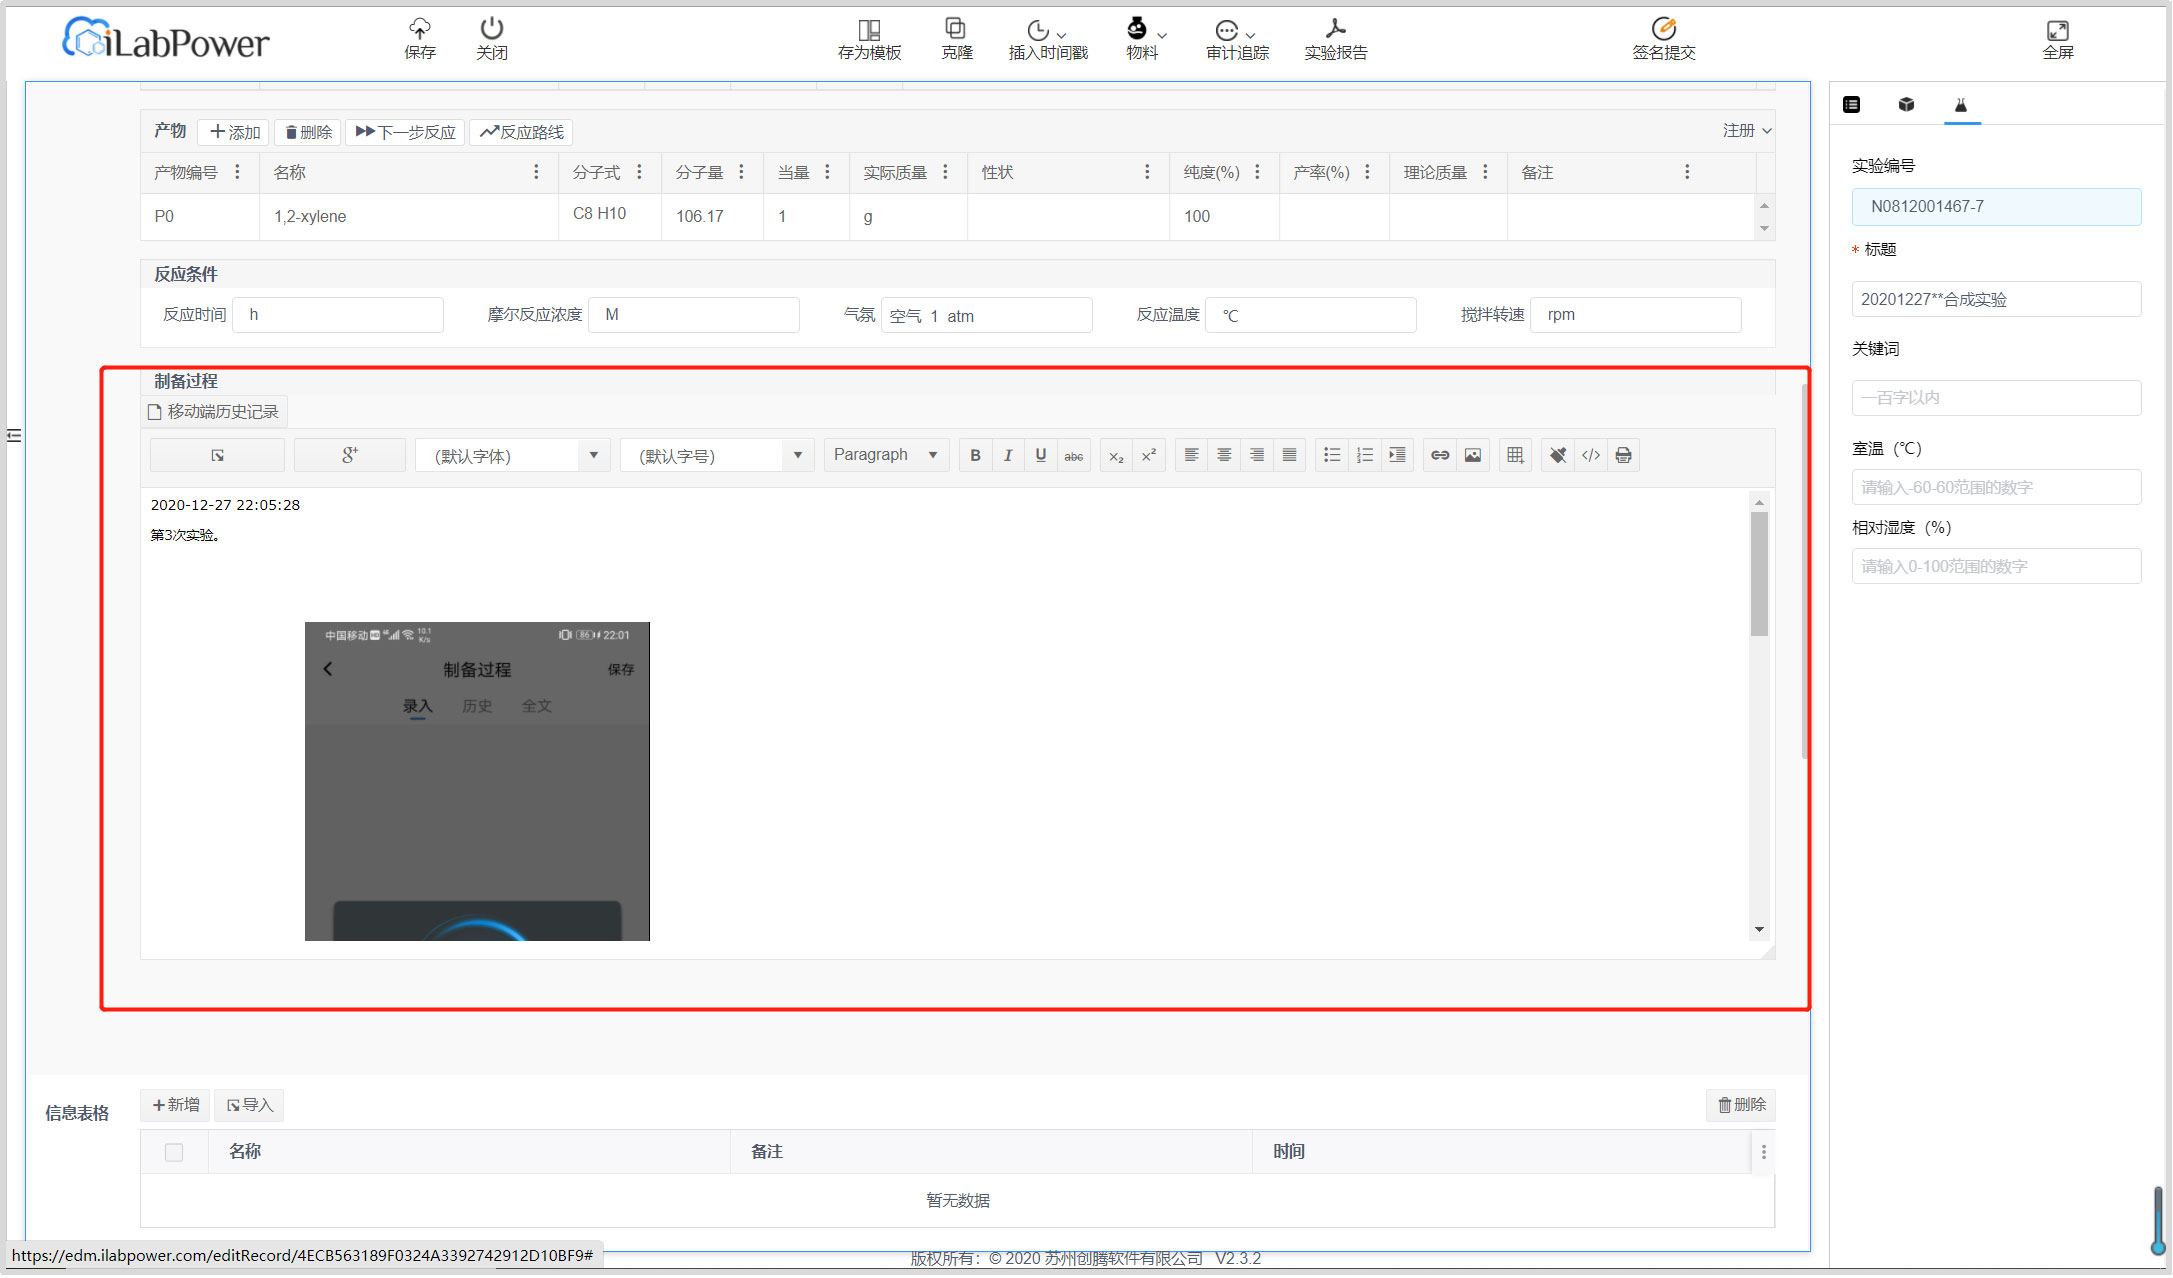
Task: Click the Google Plus style toolbar button
Action: [350, 456]
